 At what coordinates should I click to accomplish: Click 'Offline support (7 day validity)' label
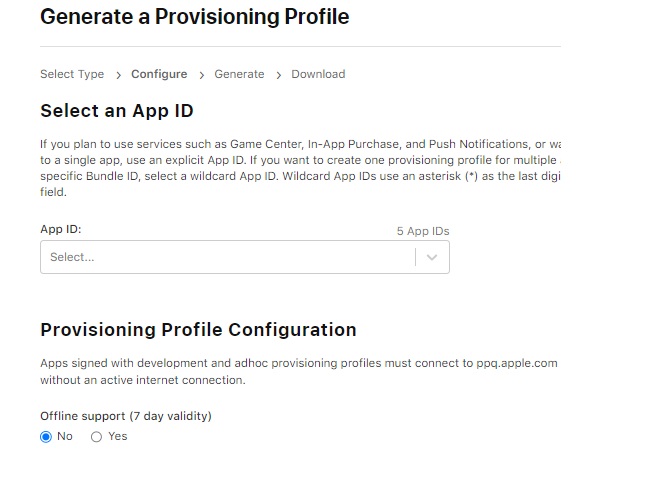tap(126, 416)
